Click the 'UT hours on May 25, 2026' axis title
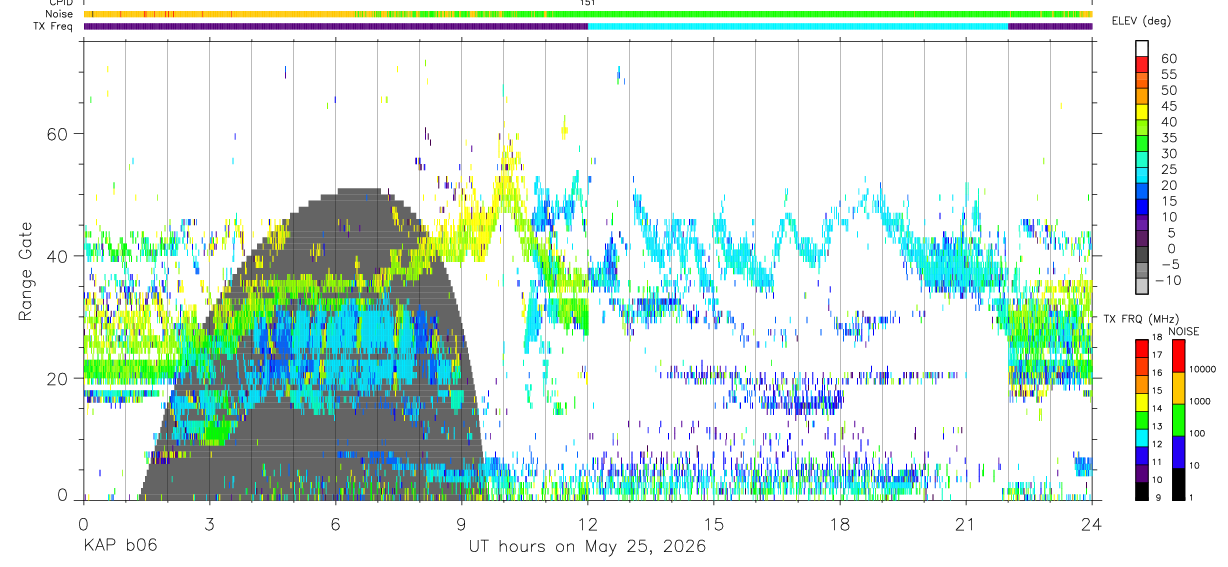 point(587,547)
